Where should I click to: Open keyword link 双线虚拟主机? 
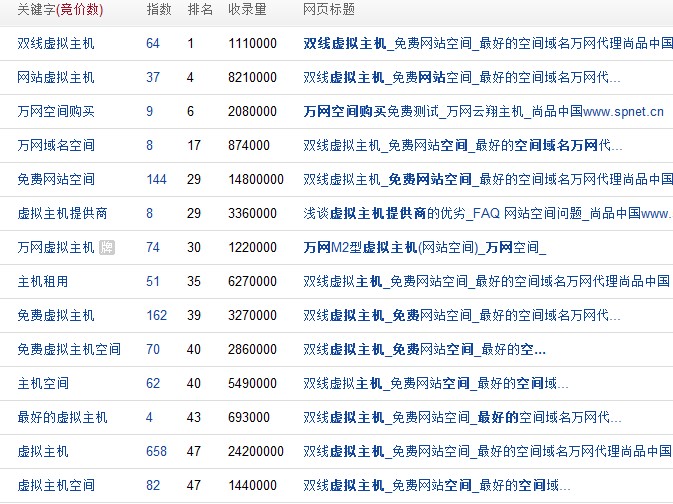coord(56,43)
